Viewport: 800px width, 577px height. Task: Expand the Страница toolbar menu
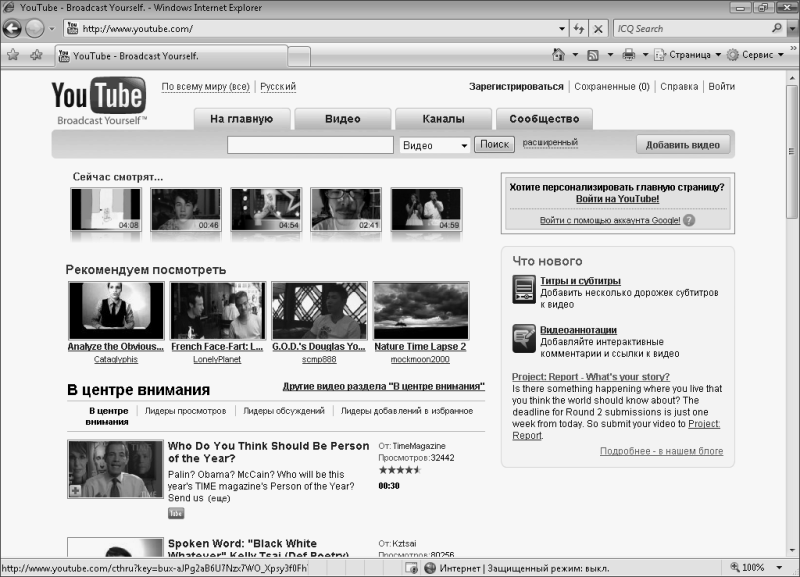[x=690, y=55]
